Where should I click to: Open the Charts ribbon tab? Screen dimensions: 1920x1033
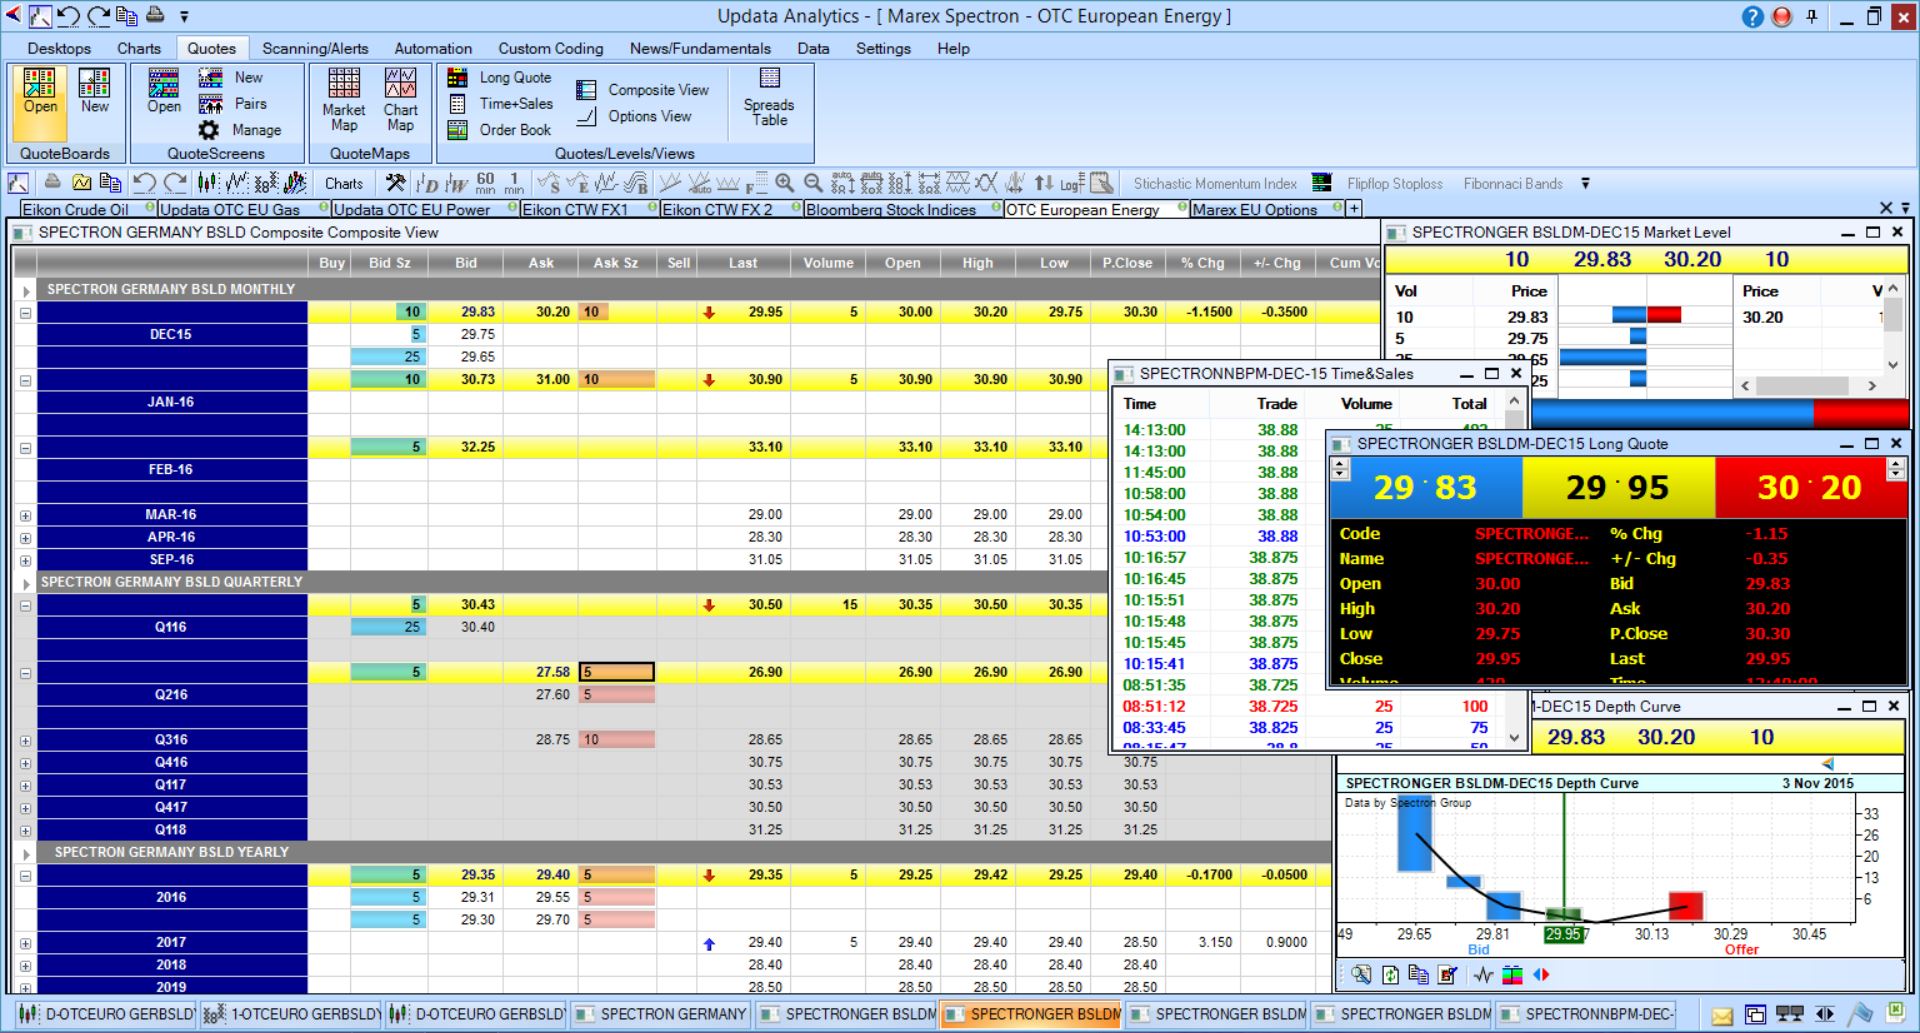[x=138, y=48]
